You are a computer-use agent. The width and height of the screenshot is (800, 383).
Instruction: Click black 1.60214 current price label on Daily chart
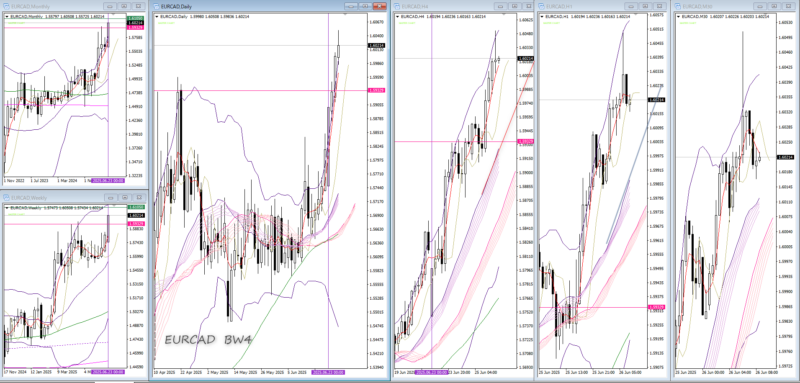tap(376, 46)
